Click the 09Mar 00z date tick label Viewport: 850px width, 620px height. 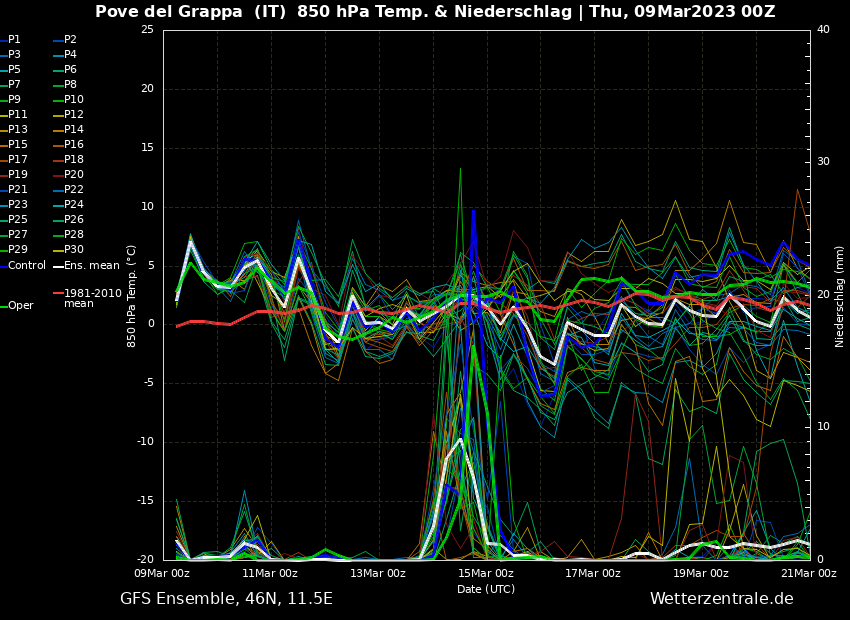click(163, 573)
